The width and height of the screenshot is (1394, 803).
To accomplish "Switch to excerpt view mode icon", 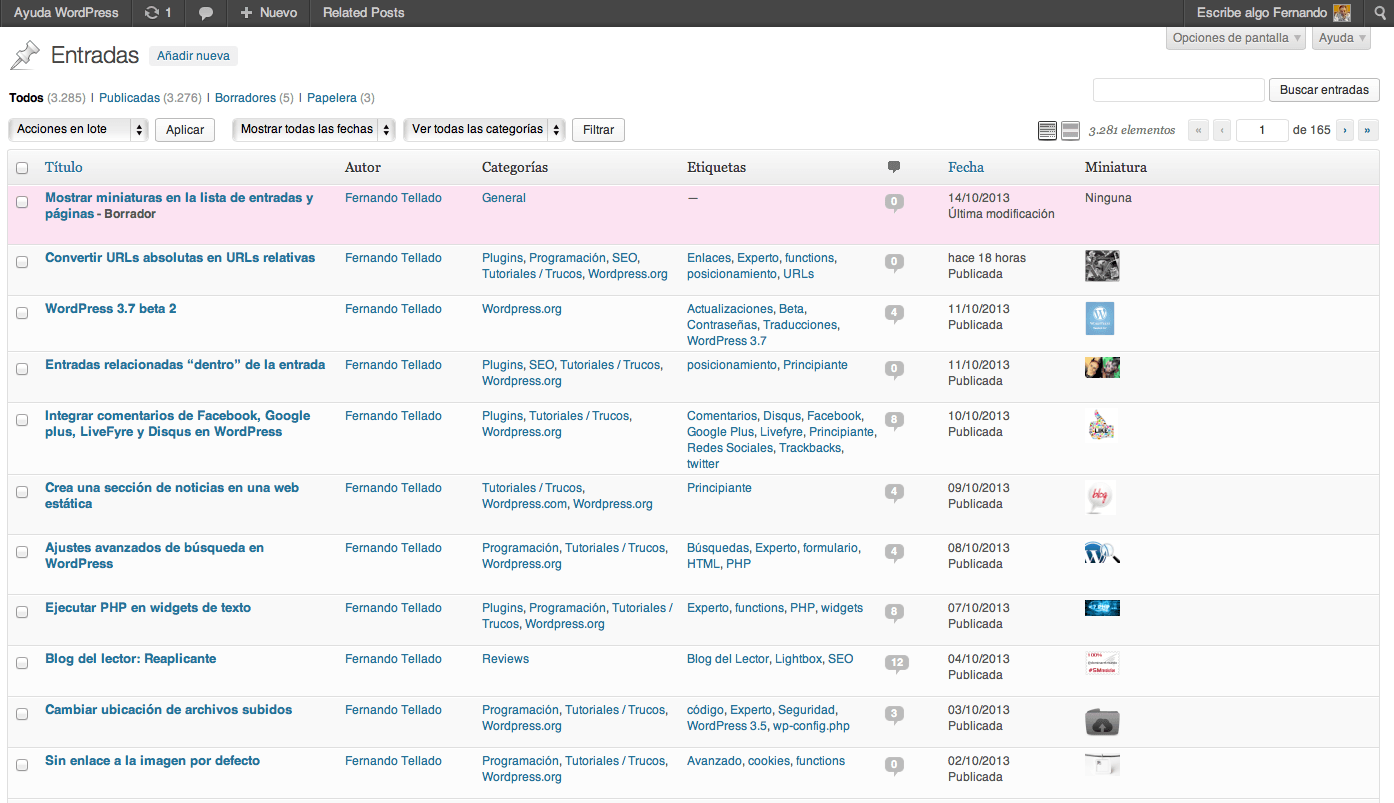I will 1070,130.
